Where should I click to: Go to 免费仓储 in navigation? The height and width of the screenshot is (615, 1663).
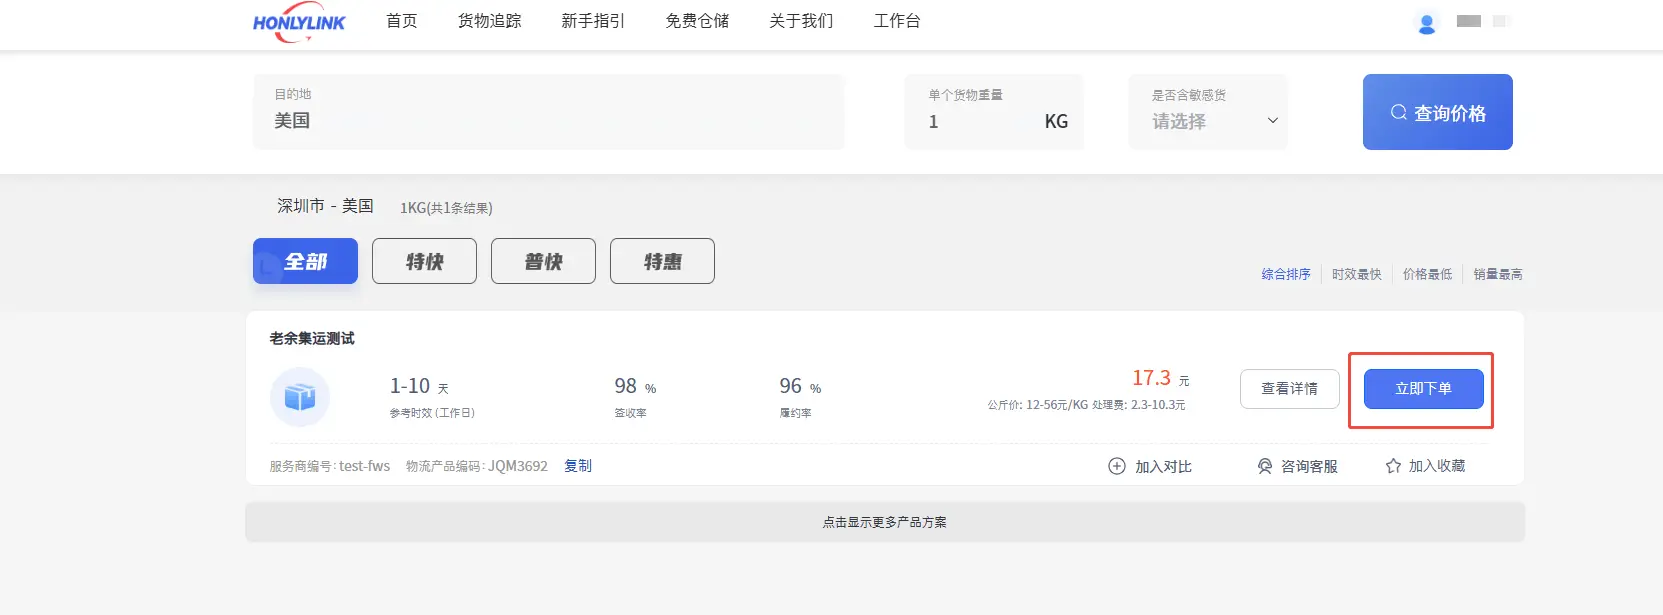697,21
